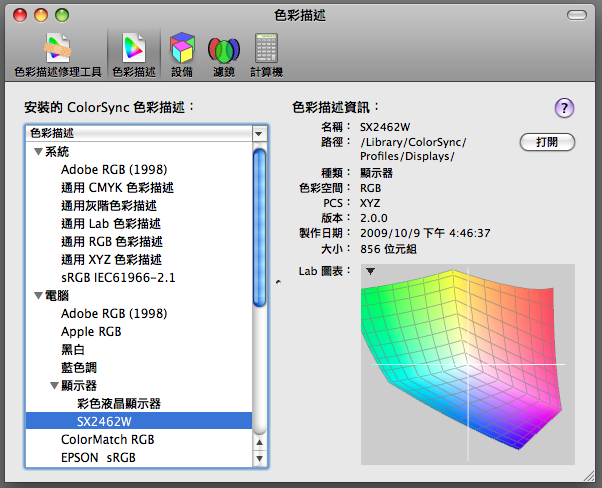Select the SX2462W profile row
The height and width of the screenshot is (488, 602).
(x=139, y=421)
